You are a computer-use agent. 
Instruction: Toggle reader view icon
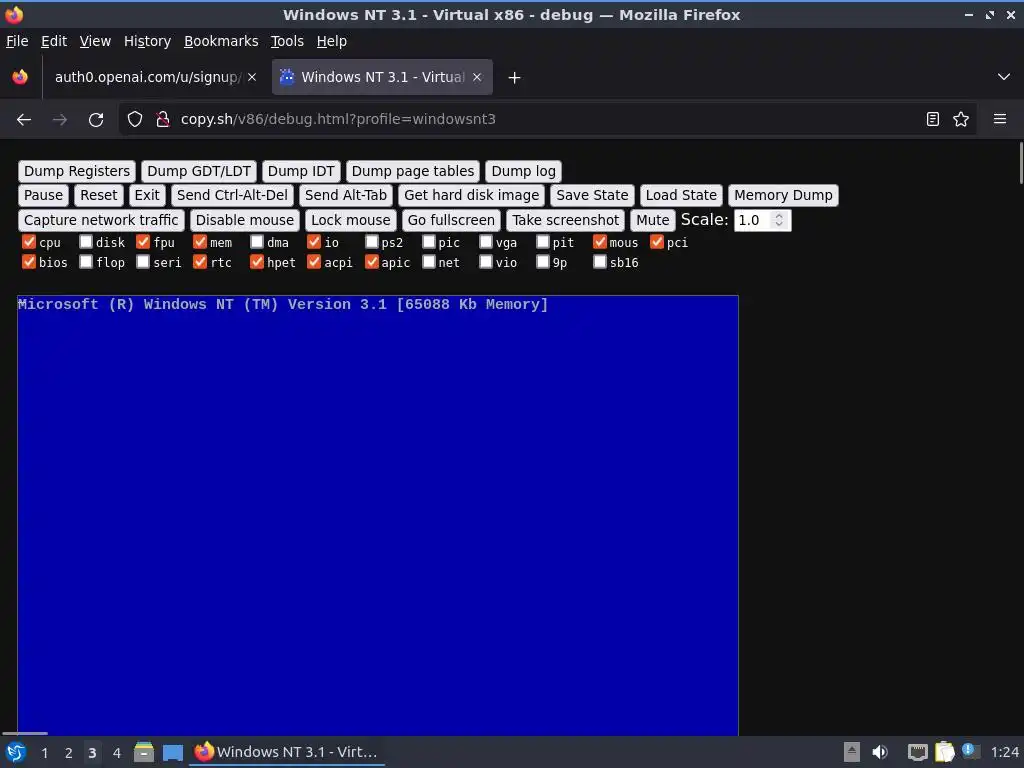tap(933, 120)
